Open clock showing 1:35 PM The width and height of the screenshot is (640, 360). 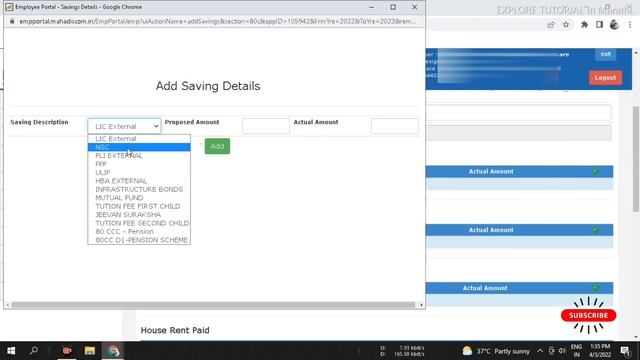pyautogui.click(x=600, y=351)
